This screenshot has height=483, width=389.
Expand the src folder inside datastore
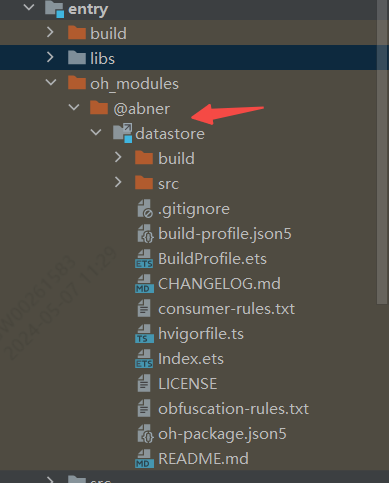[x=118, y=182]
